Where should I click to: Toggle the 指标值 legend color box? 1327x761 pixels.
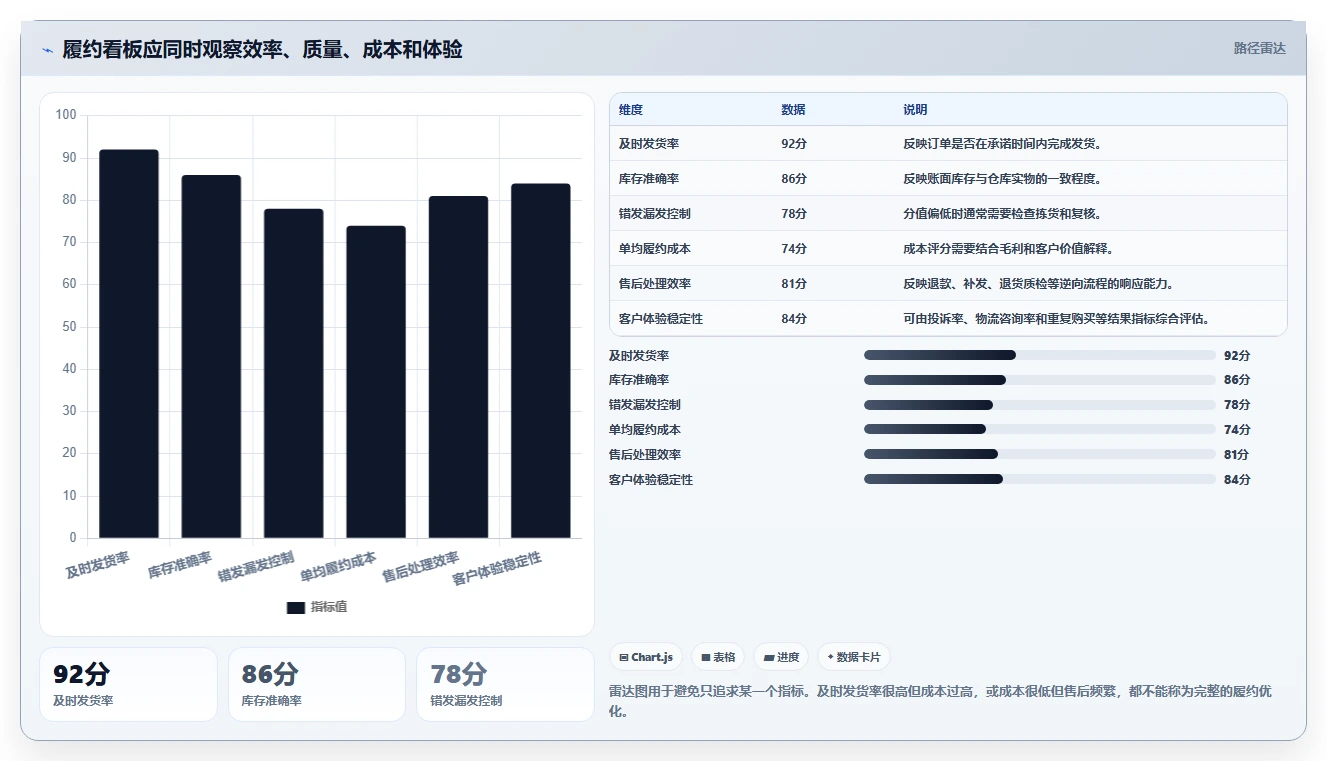[295, 607]
